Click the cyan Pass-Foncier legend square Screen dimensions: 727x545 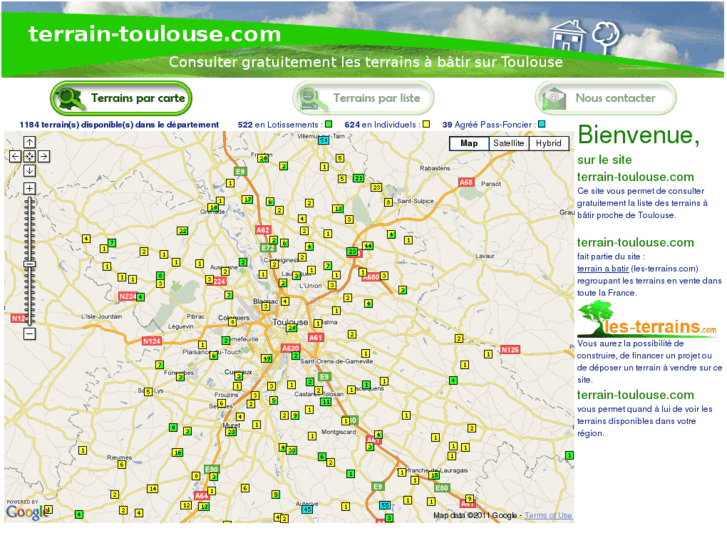[542, 124]
